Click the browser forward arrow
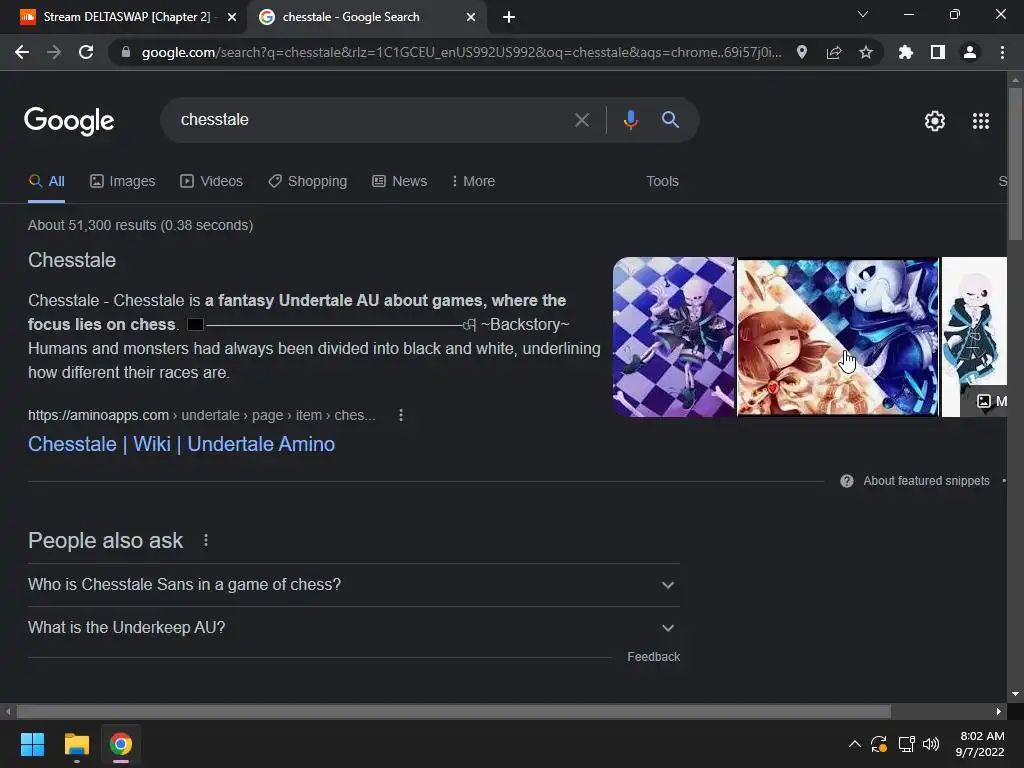Image resolution: width=1024 pixels, height=768 pixels. coord(54,52)
